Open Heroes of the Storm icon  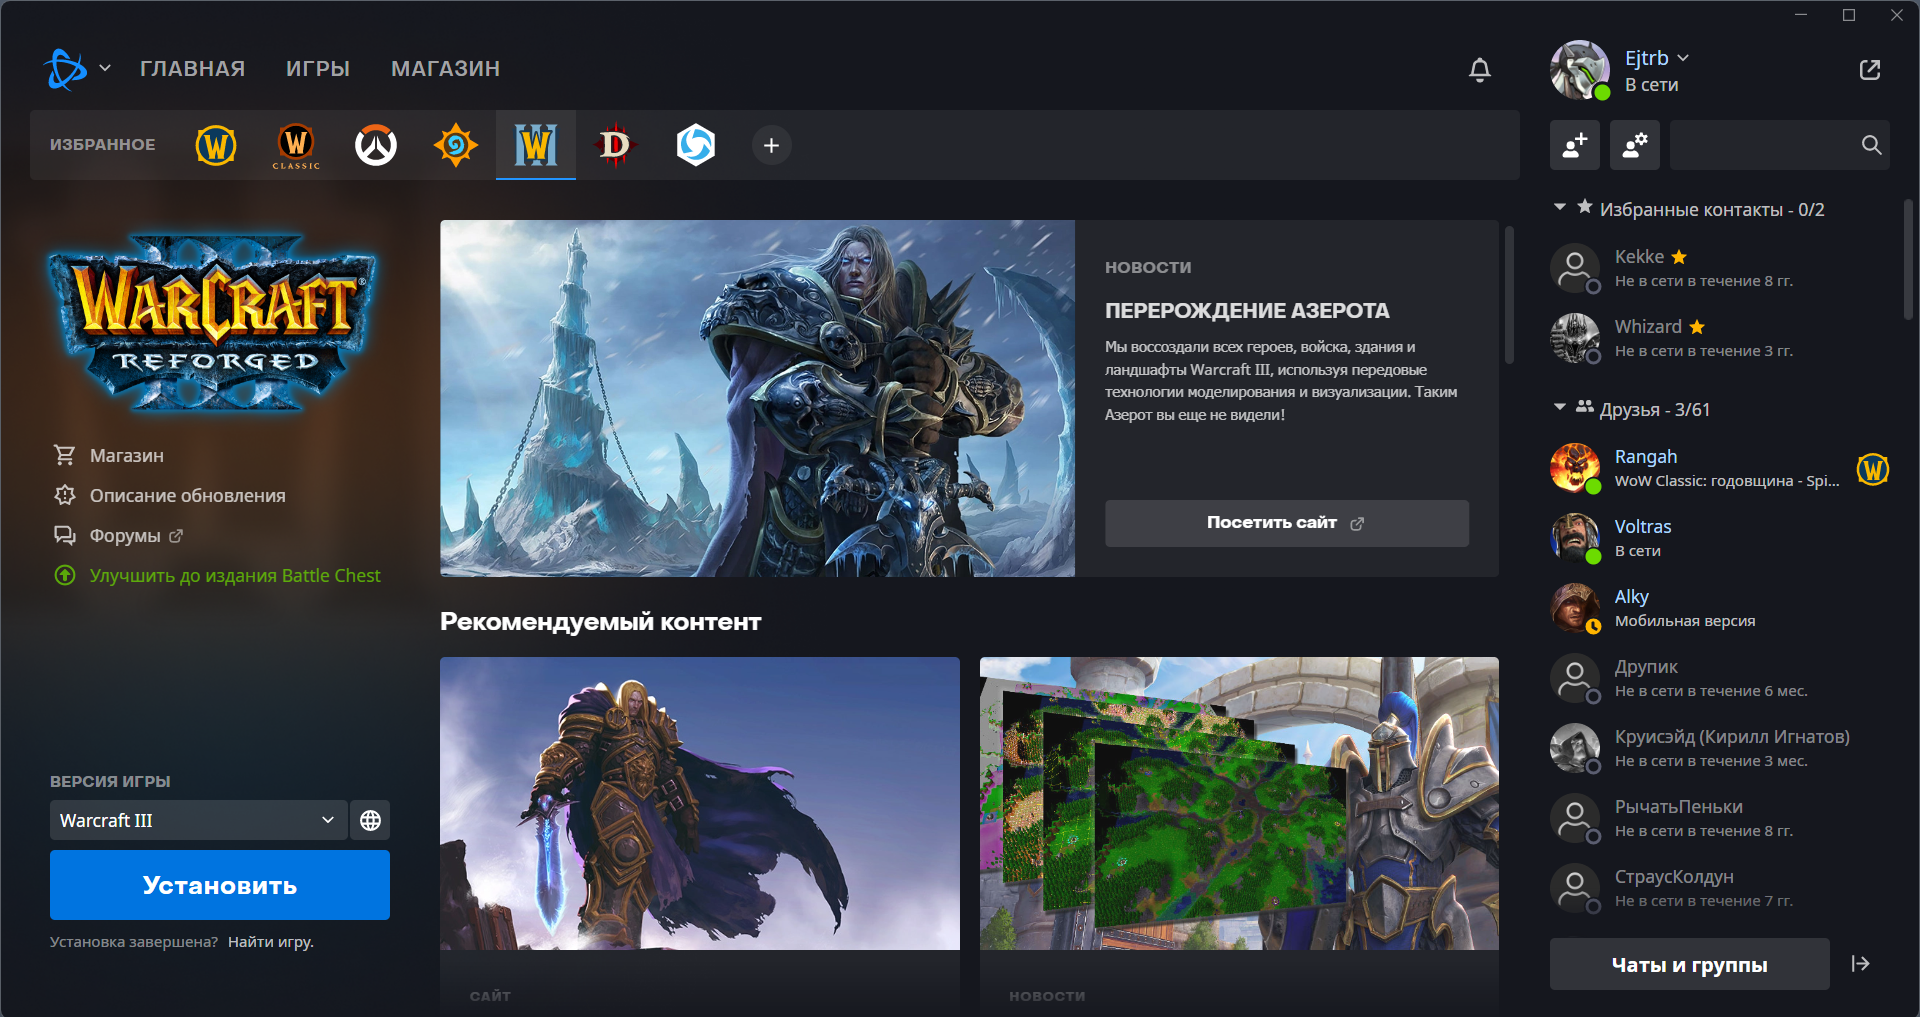point(696,146)
